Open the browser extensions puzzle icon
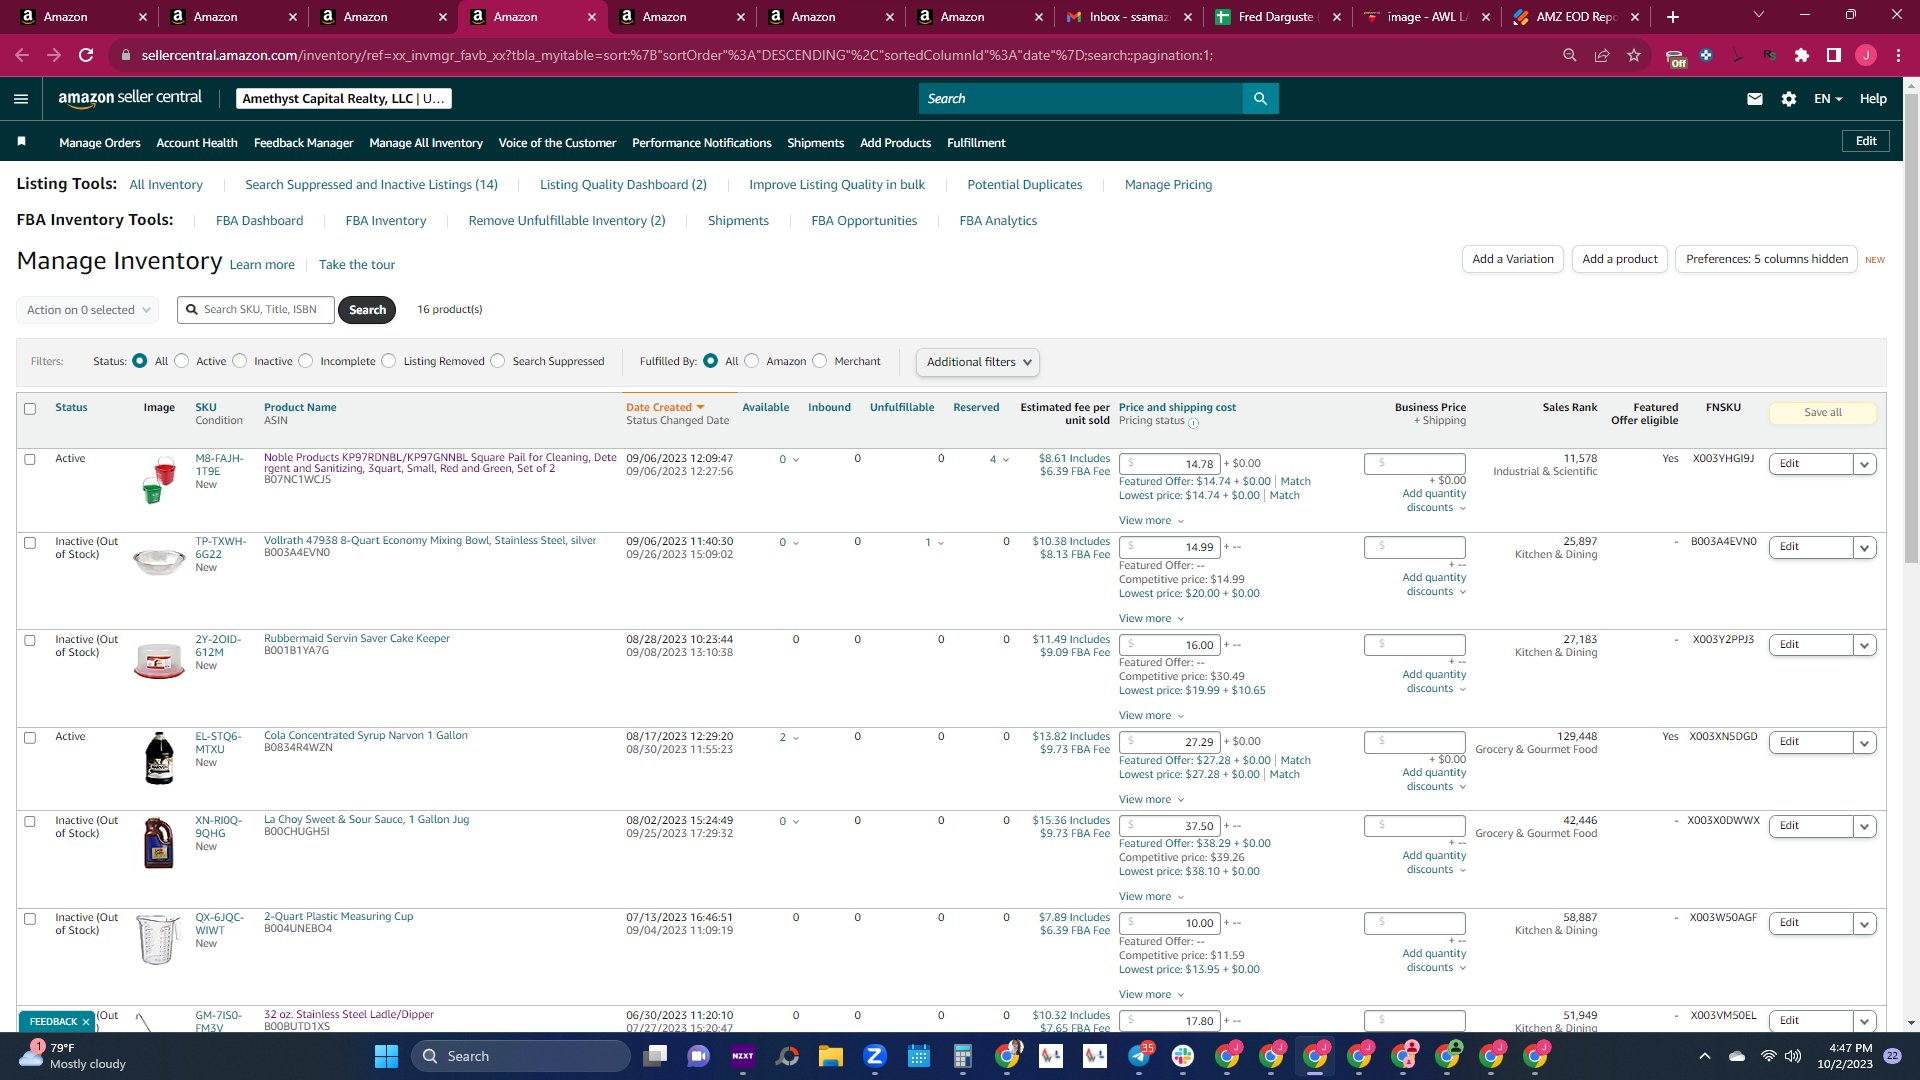Viewport: 1920px width, 1080px height. point(1802,56)
